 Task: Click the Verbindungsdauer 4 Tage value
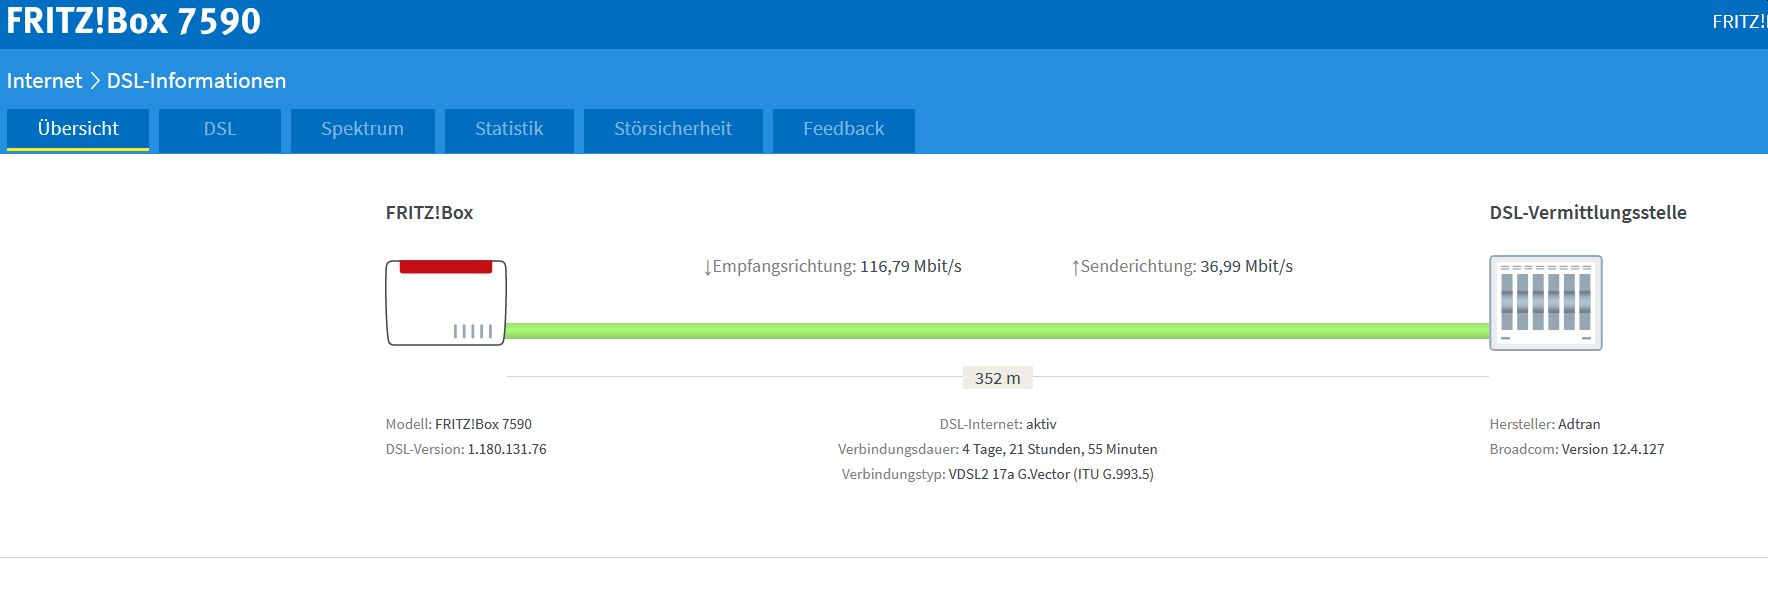[x=998, y=449]
